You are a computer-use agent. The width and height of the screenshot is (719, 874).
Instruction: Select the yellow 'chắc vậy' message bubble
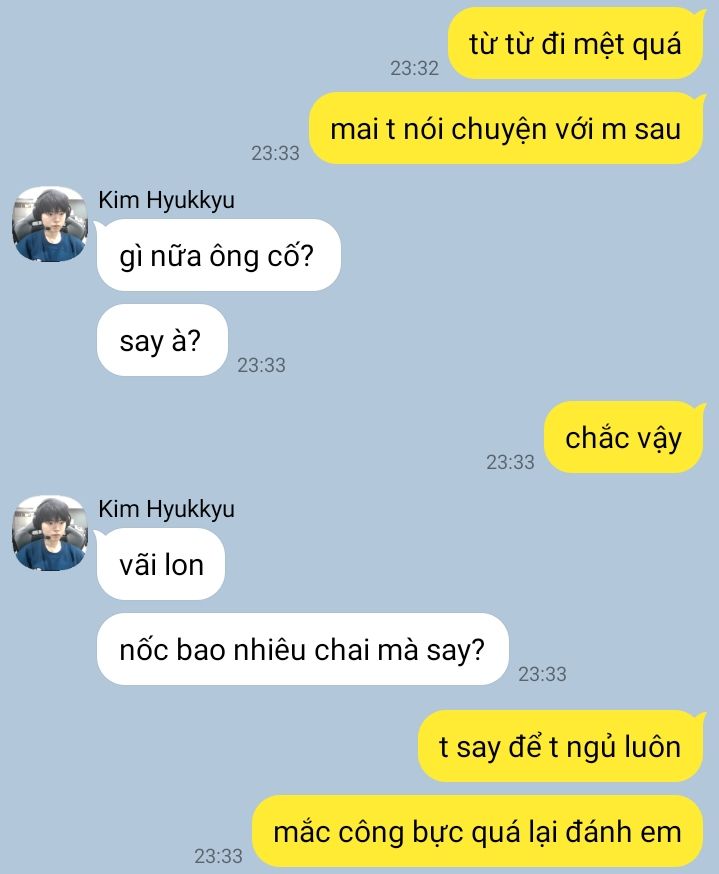pos(624,438)
